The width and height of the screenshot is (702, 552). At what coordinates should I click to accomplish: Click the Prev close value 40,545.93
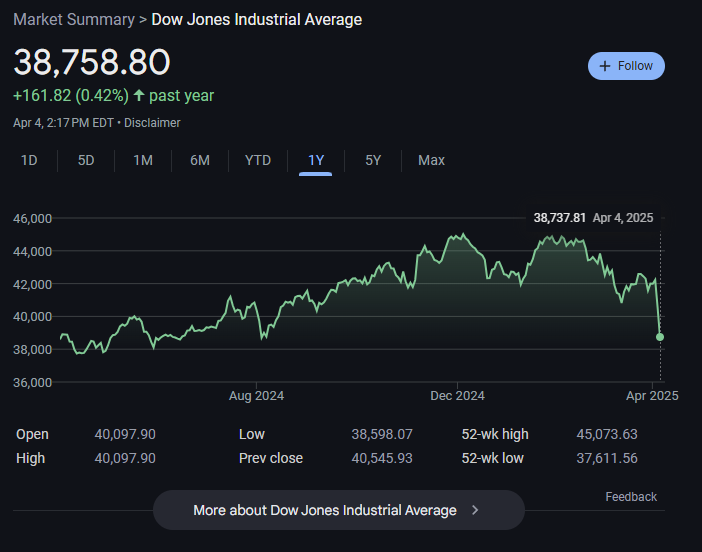pos(382,458)
